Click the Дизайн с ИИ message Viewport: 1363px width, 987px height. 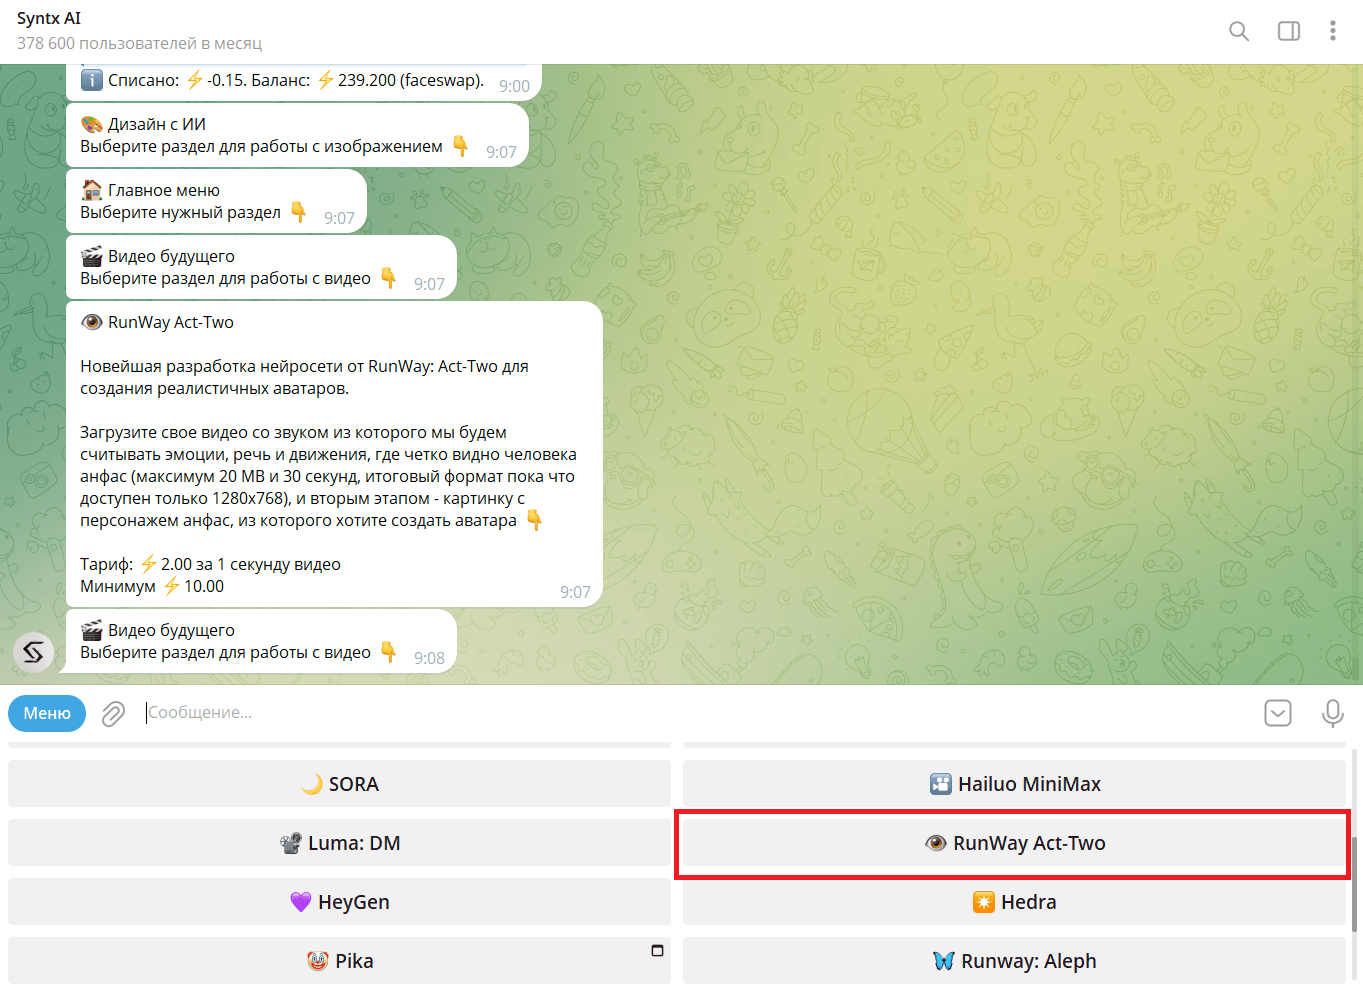click(297, 135)
